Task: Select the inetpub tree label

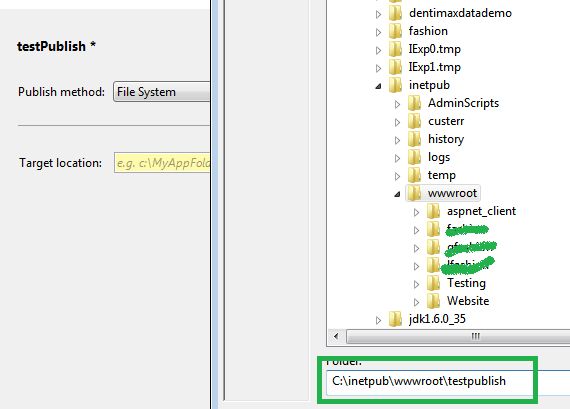Action: pyautogui.click(x=429, y=85)
